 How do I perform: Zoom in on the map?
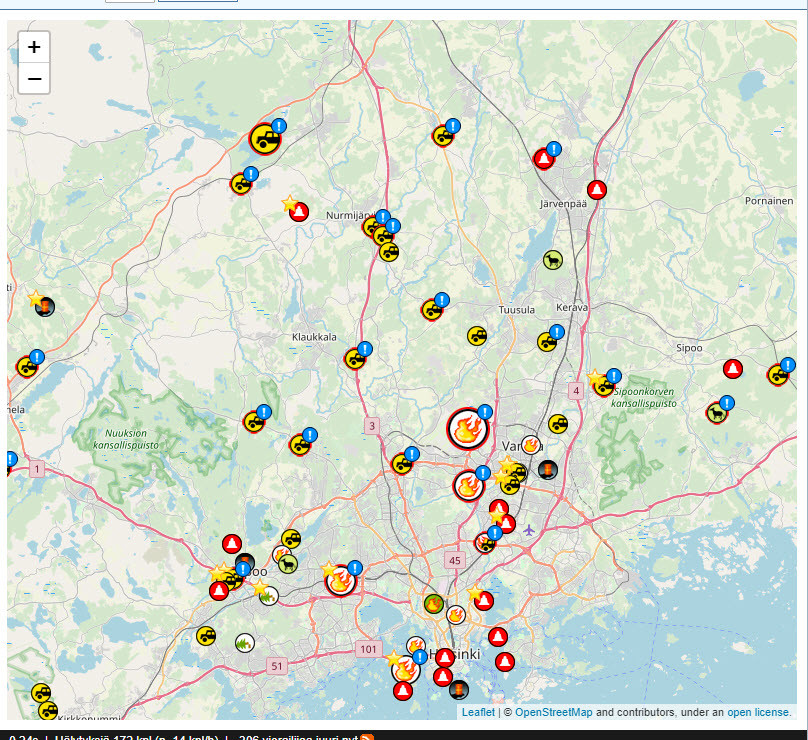34,46
